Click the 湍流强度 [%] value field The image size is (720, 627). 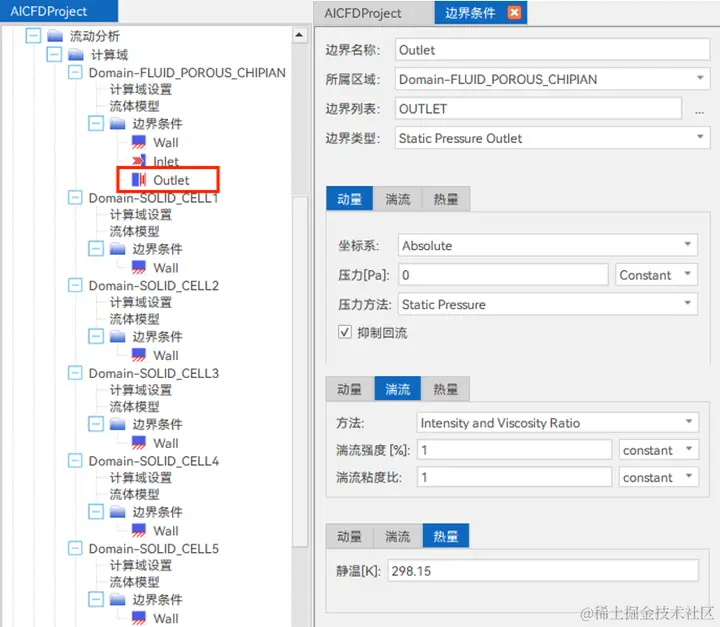click(x=514, y=450)
